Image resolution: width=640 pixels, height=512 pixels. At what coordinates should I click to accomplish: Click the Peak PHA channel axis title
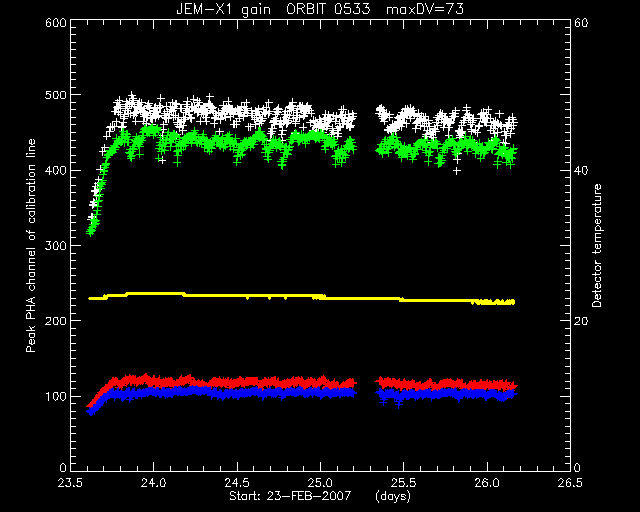pyautogui.click(x=31, y=245)
